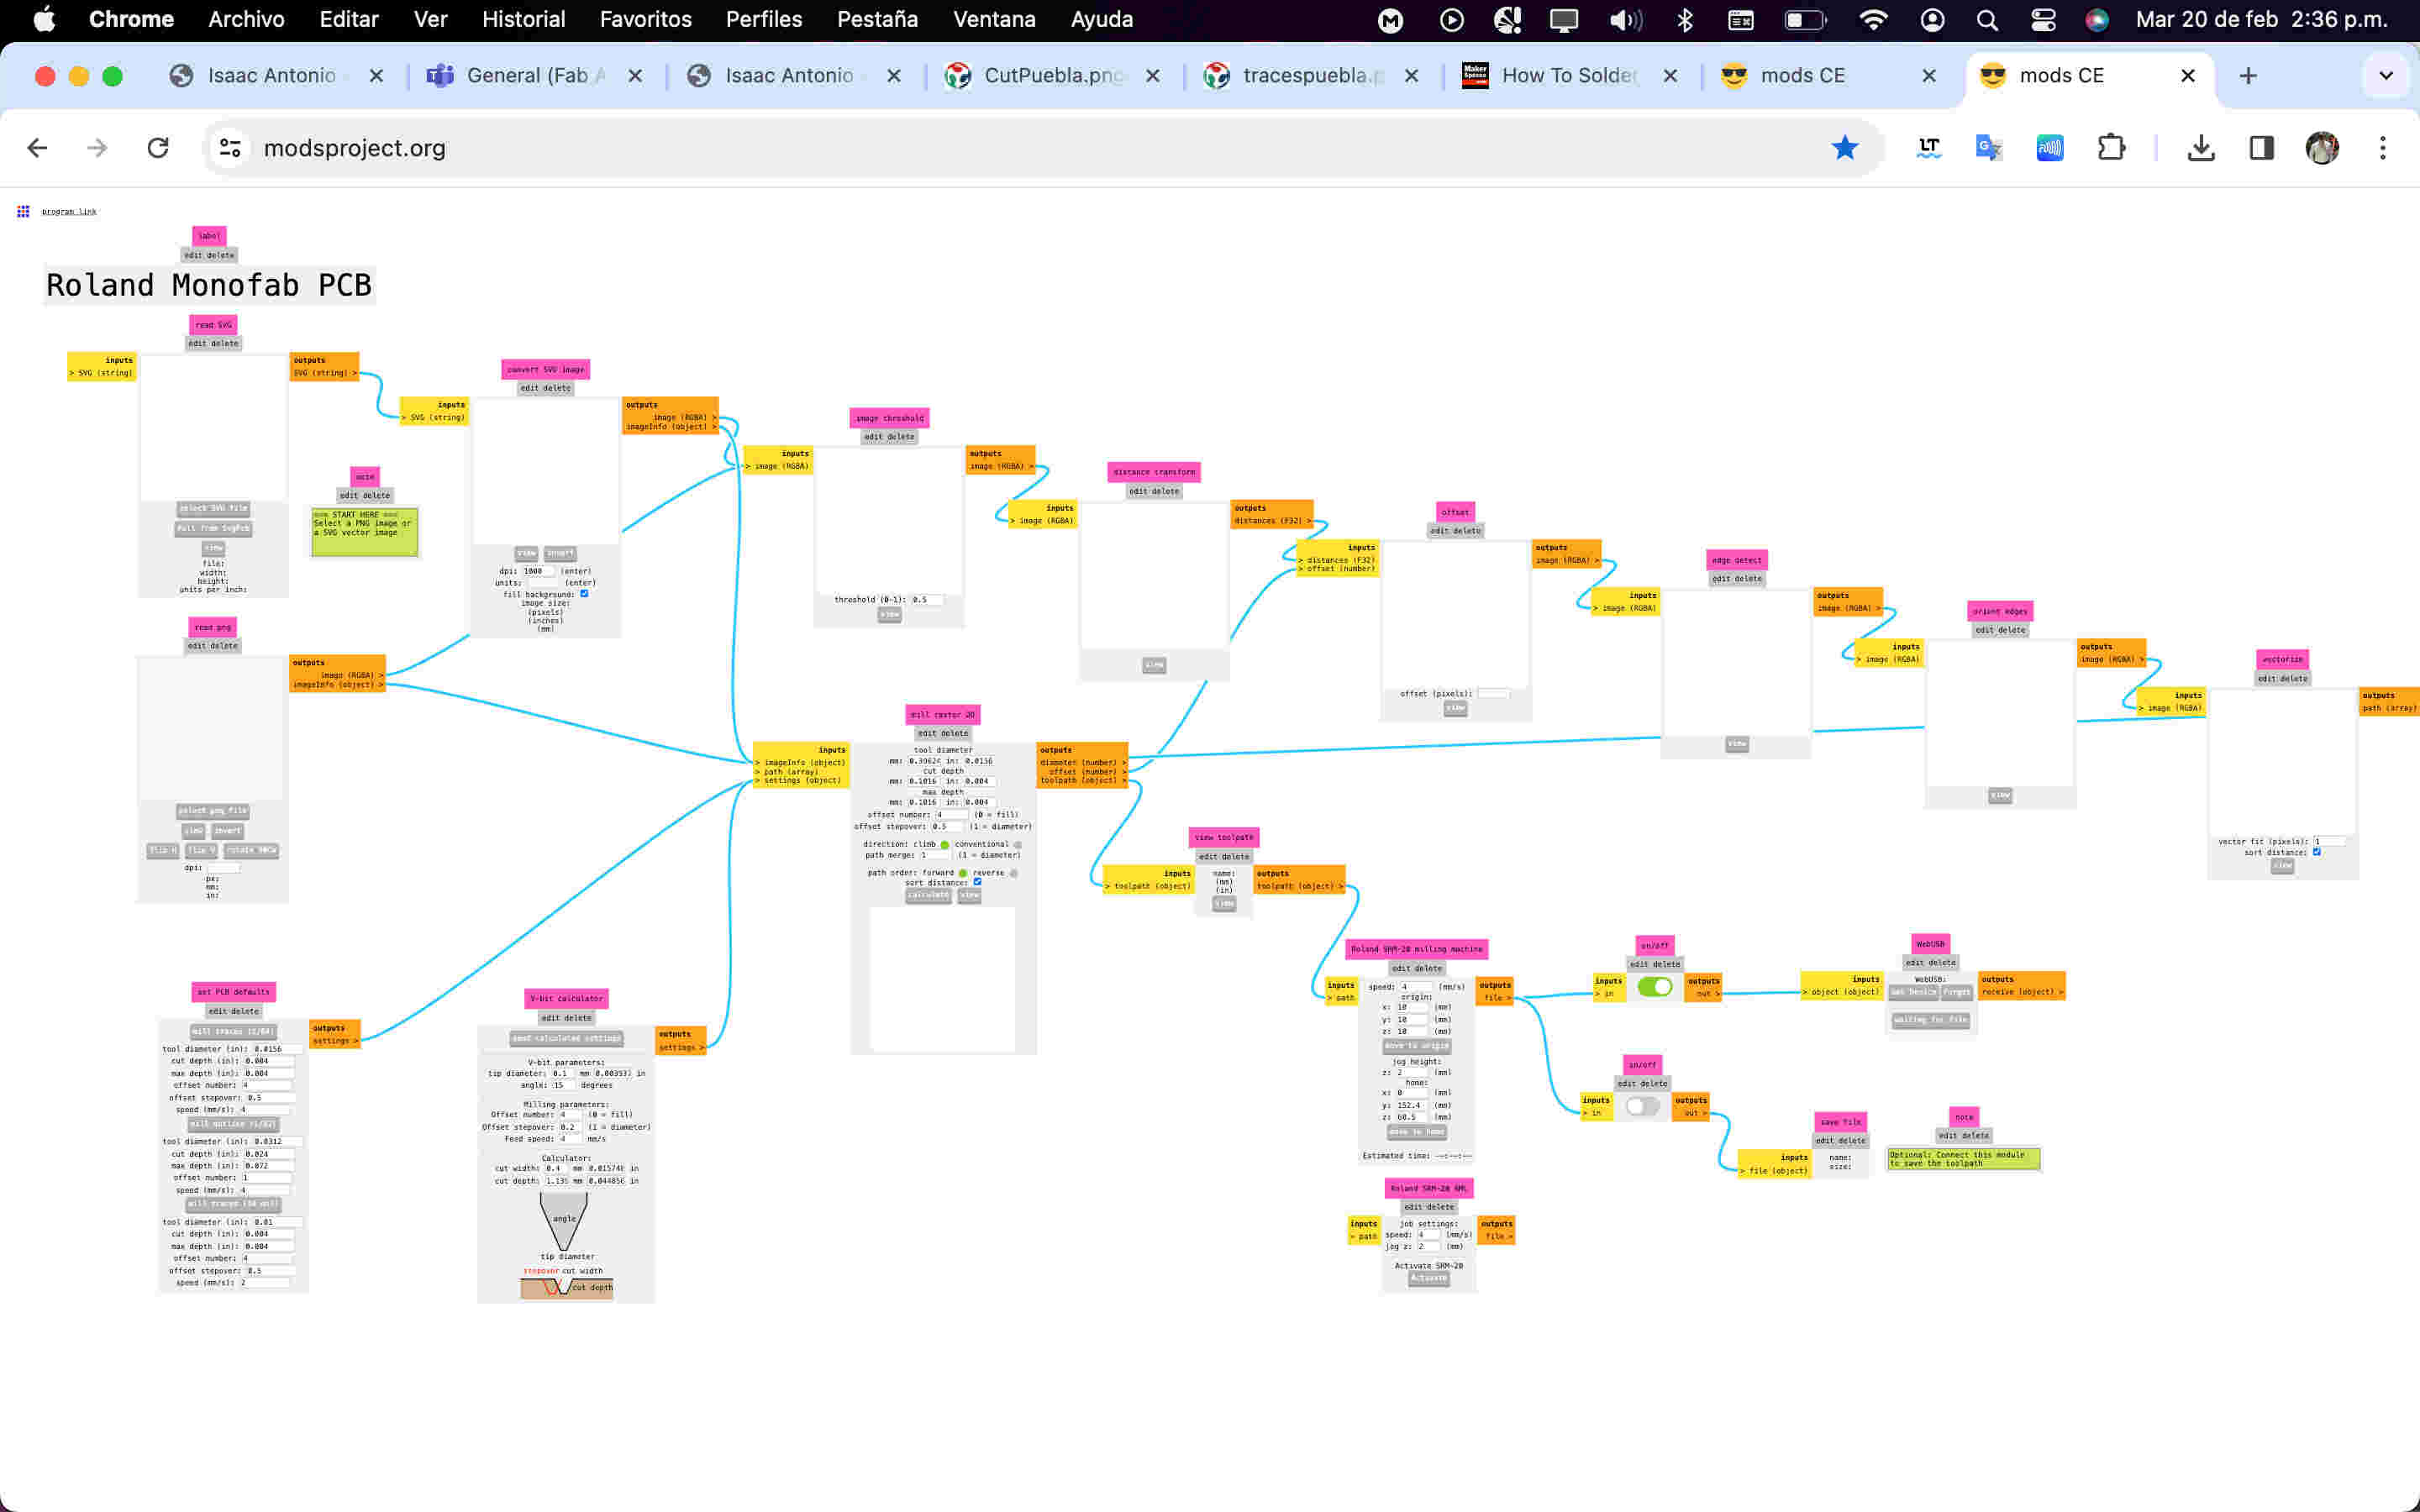Click tip diameter field in V-bit calculator

click(x=564, y=1073)
